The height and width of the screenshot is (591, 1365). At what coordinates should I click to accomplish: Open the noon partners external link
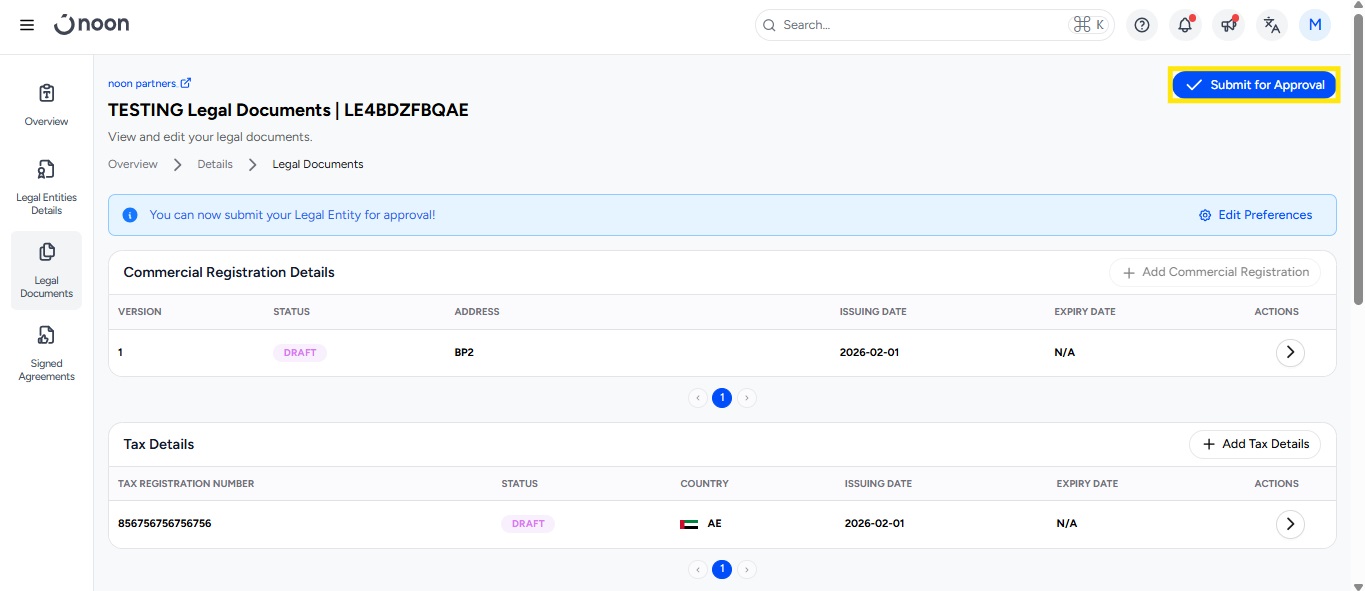149,84
